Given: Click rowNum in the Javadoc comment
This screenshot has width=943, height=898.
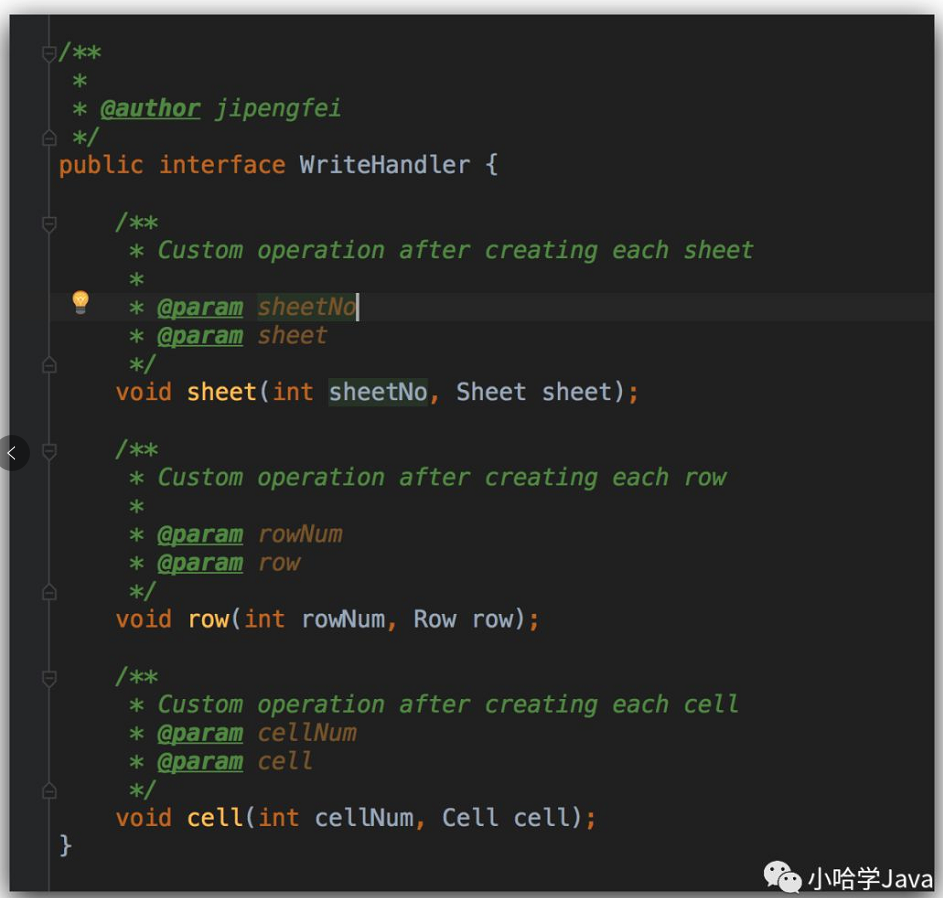Looking at the screenshot, I should coord(300,535).
